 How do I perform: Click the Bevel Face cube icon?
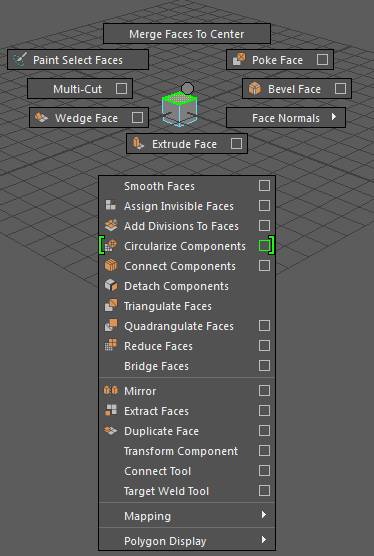pos(255,89)
